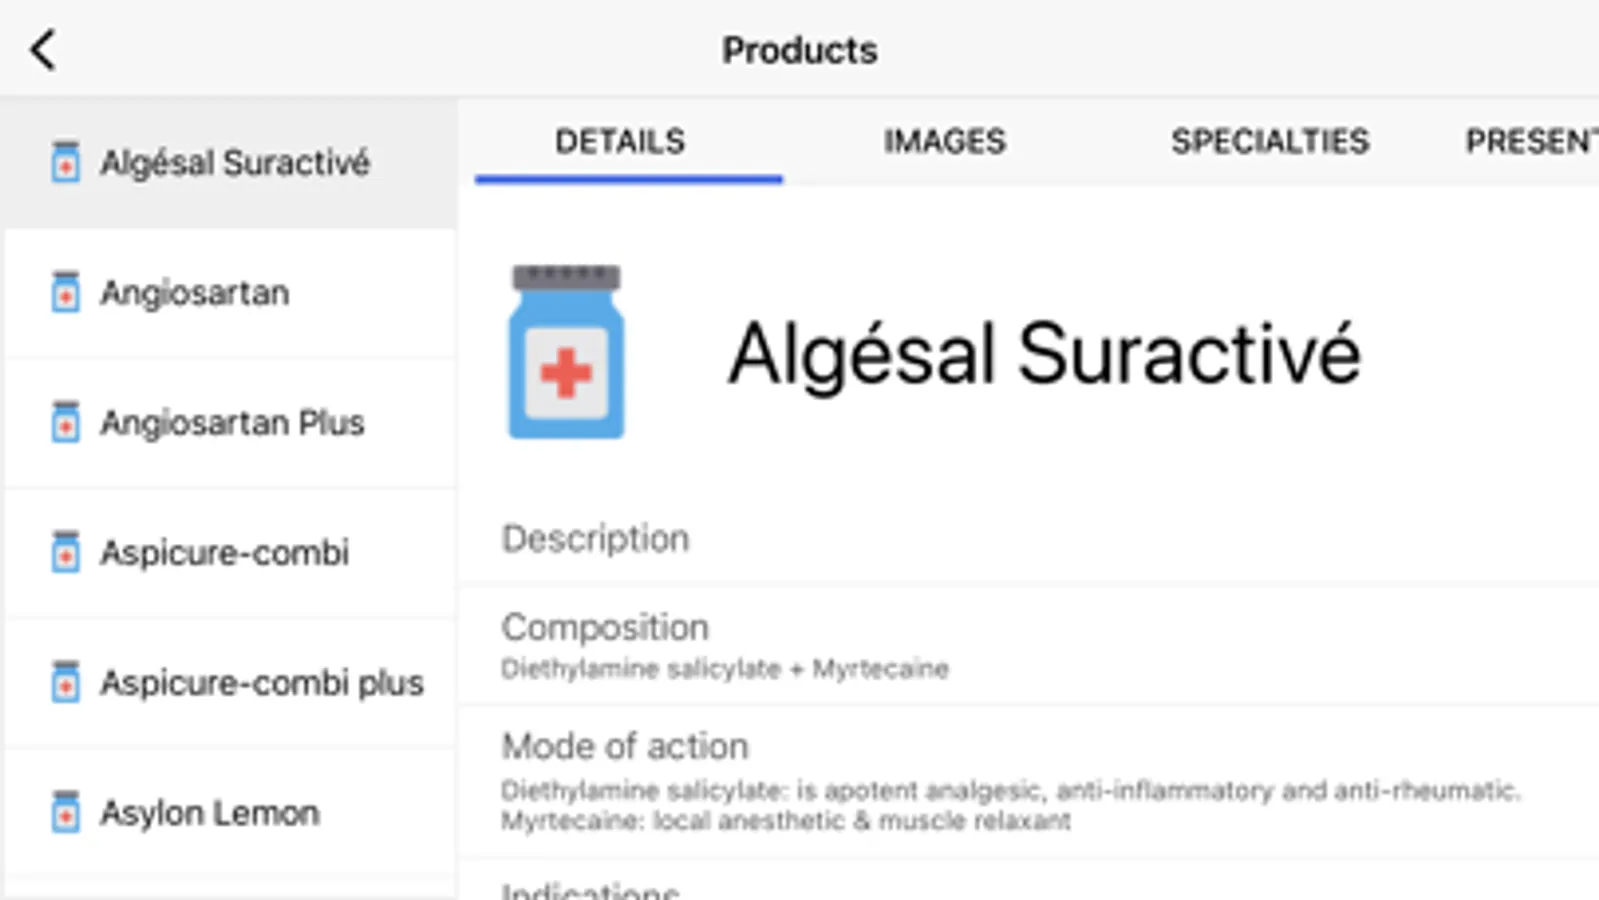Switch to the DETAILS tab

click(x=620, y=142)
